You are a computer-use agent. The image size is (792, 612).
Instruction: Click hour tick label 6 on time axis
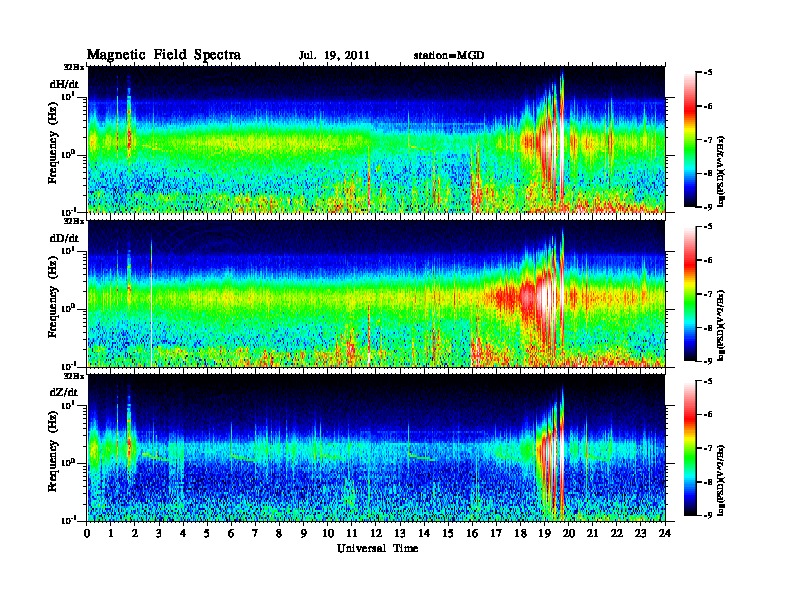point(231,533)
